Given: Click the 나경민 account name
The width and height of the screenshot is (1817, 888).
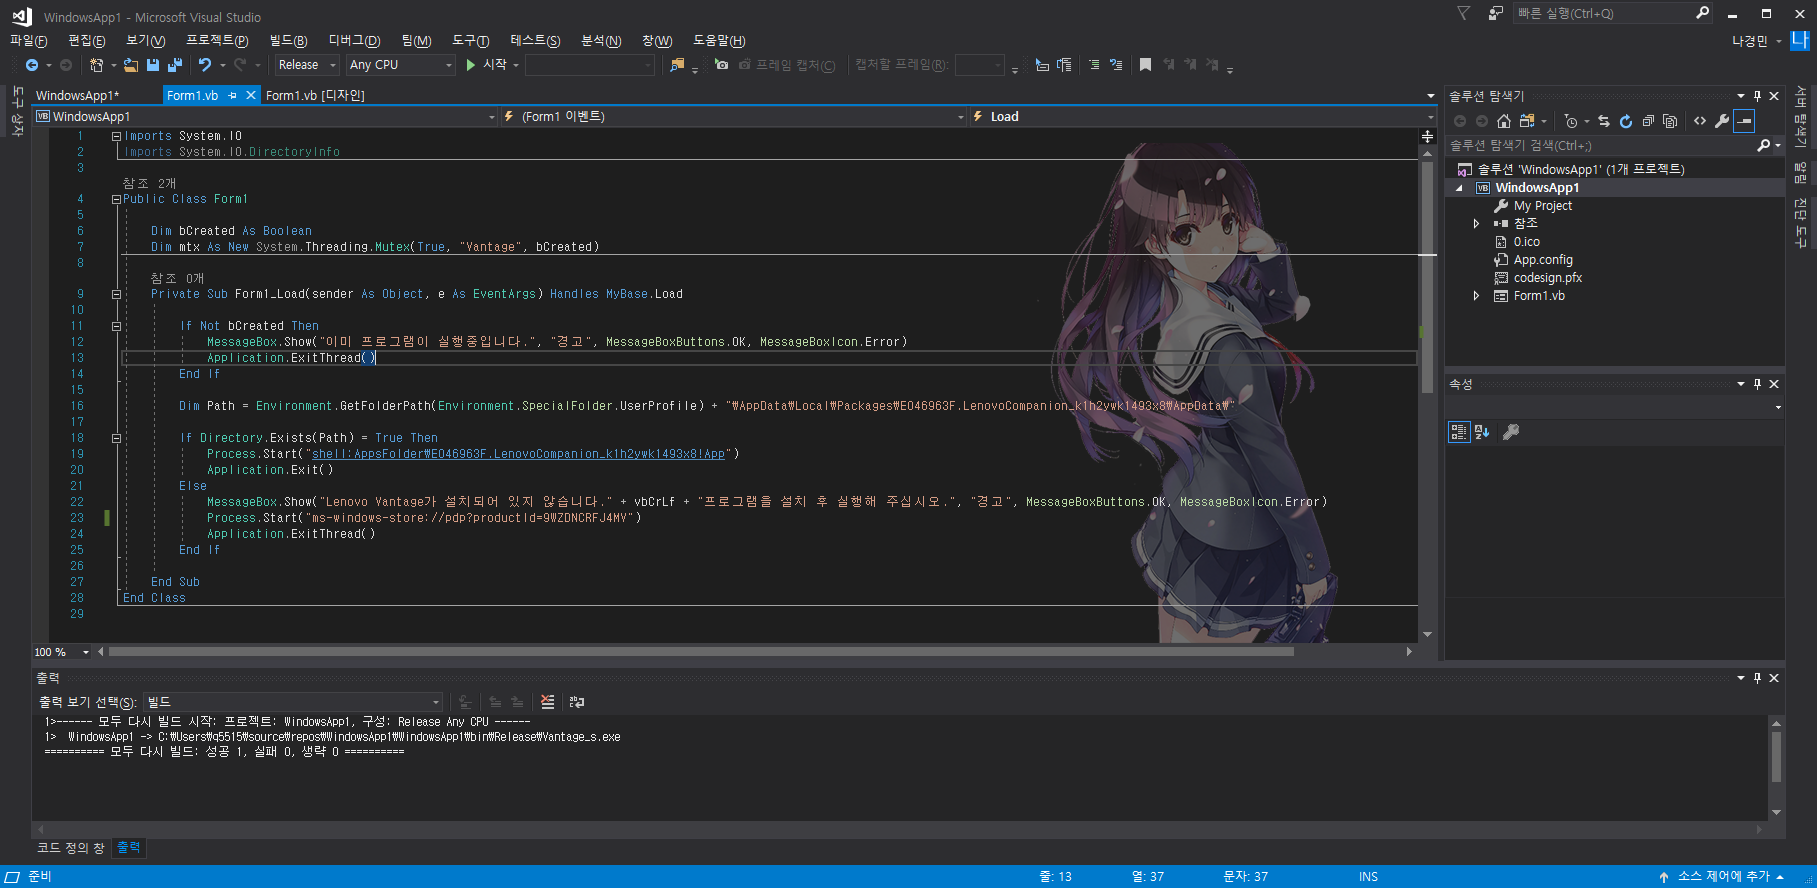Looking at the screenshot, I should pyautogui.click(x=1749, y=41).
